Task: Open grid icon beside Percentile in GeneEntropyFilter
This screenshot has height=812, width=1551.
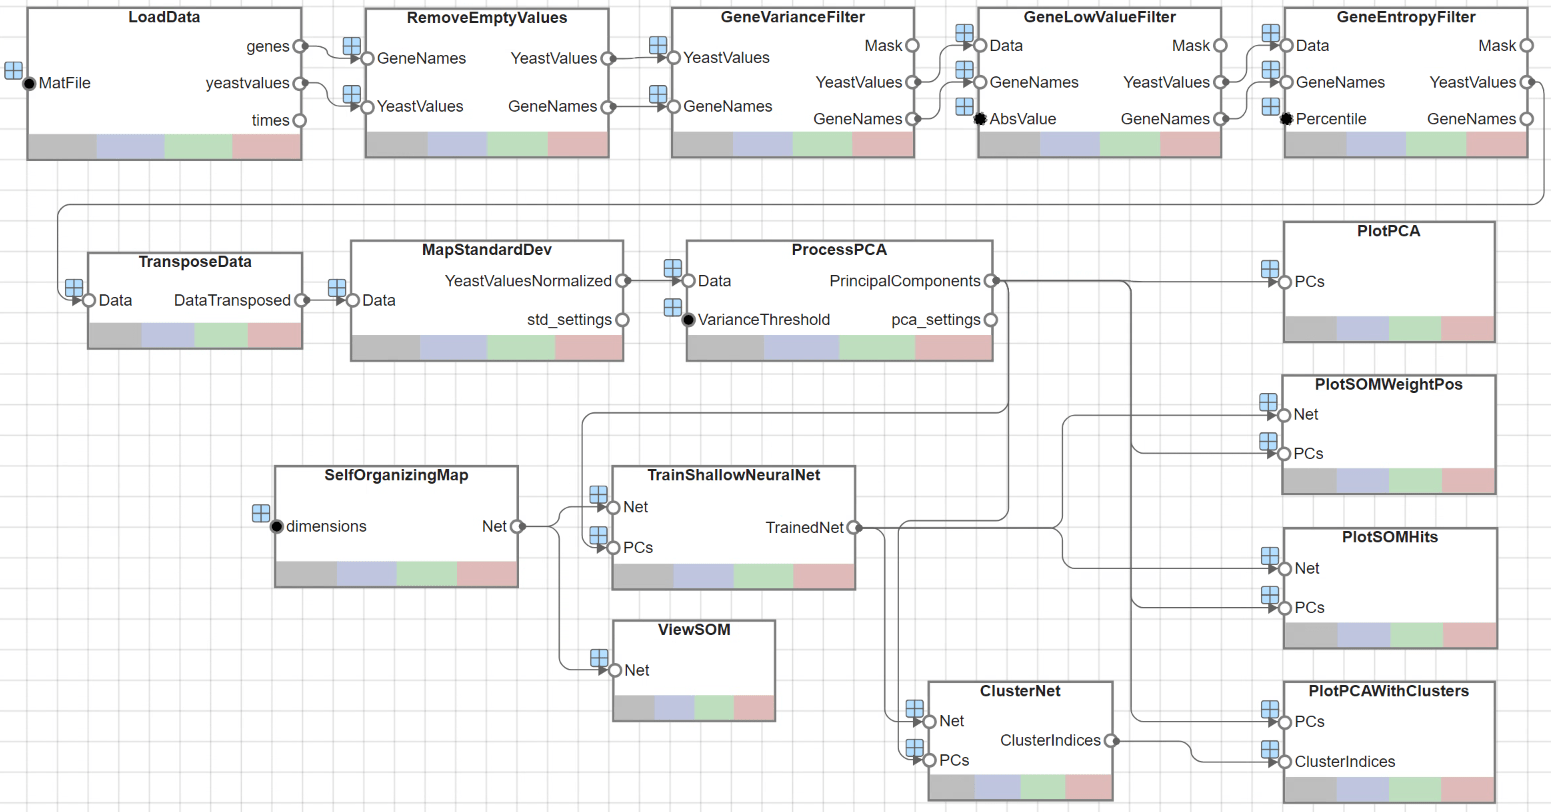Action: 1270,106
